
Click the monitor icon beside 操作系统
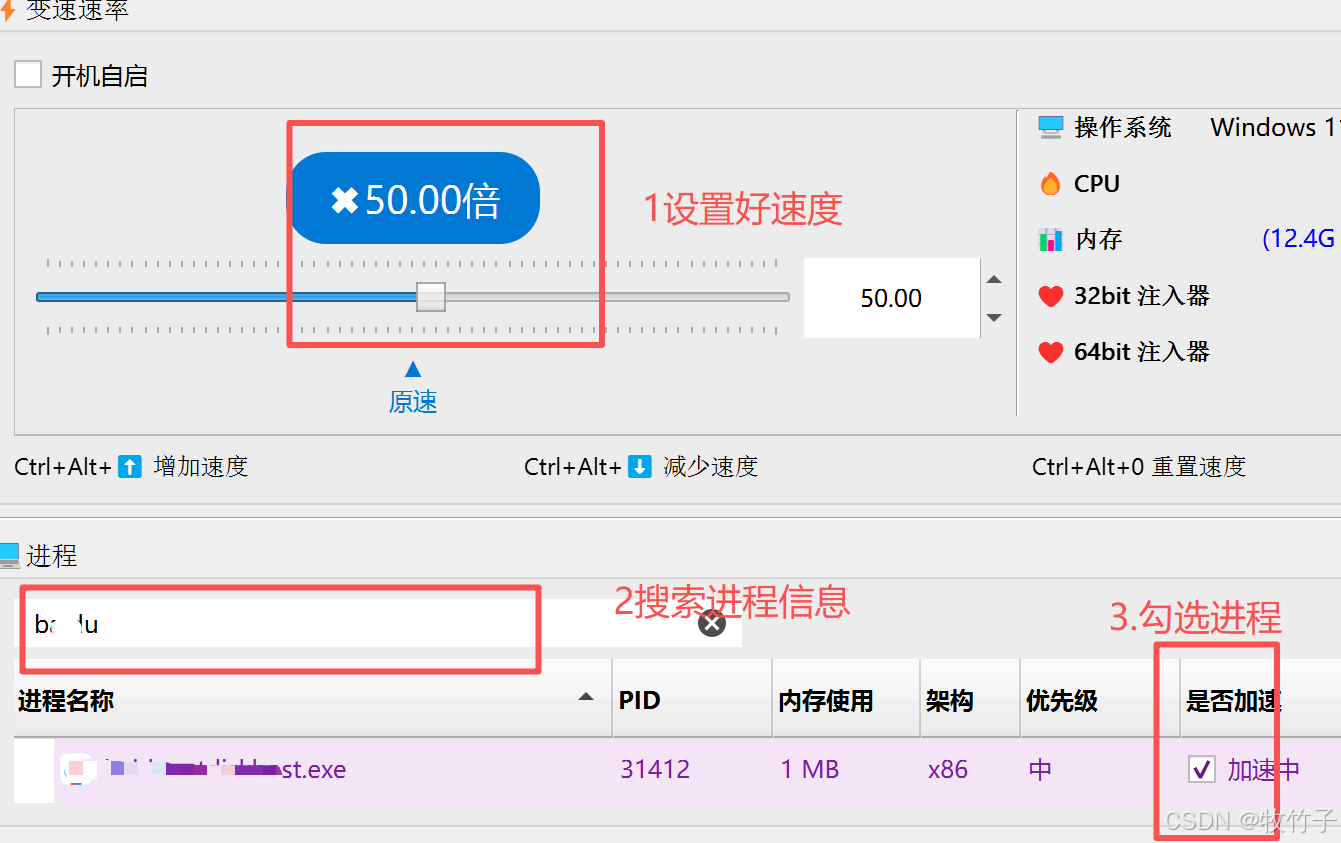pyautogui.click(x=1050, y=127)
